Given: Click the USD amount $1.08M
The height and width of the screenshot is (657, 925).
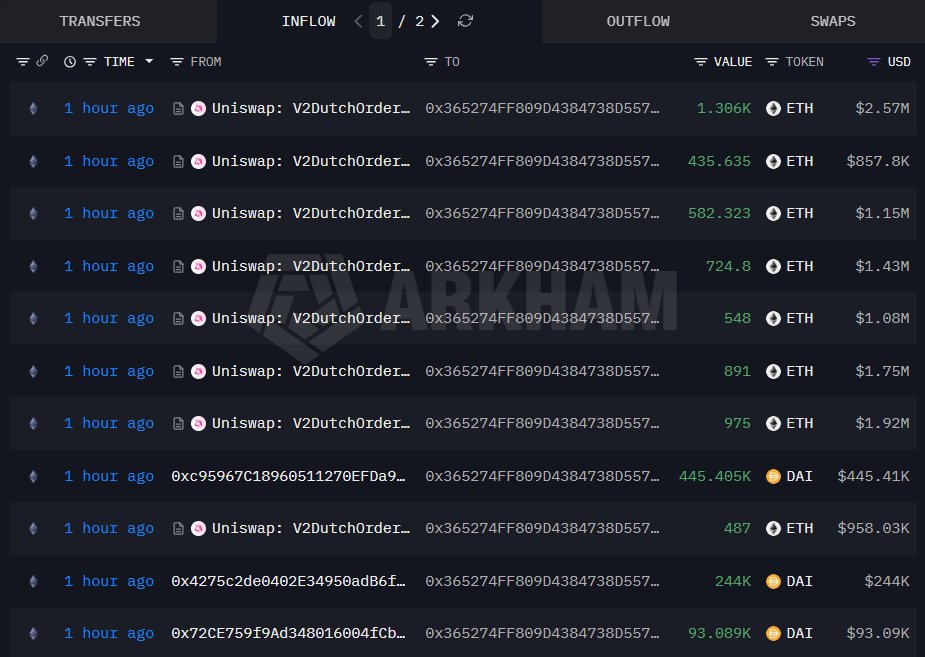Looking at the screenshot, I should coord(883,318).
